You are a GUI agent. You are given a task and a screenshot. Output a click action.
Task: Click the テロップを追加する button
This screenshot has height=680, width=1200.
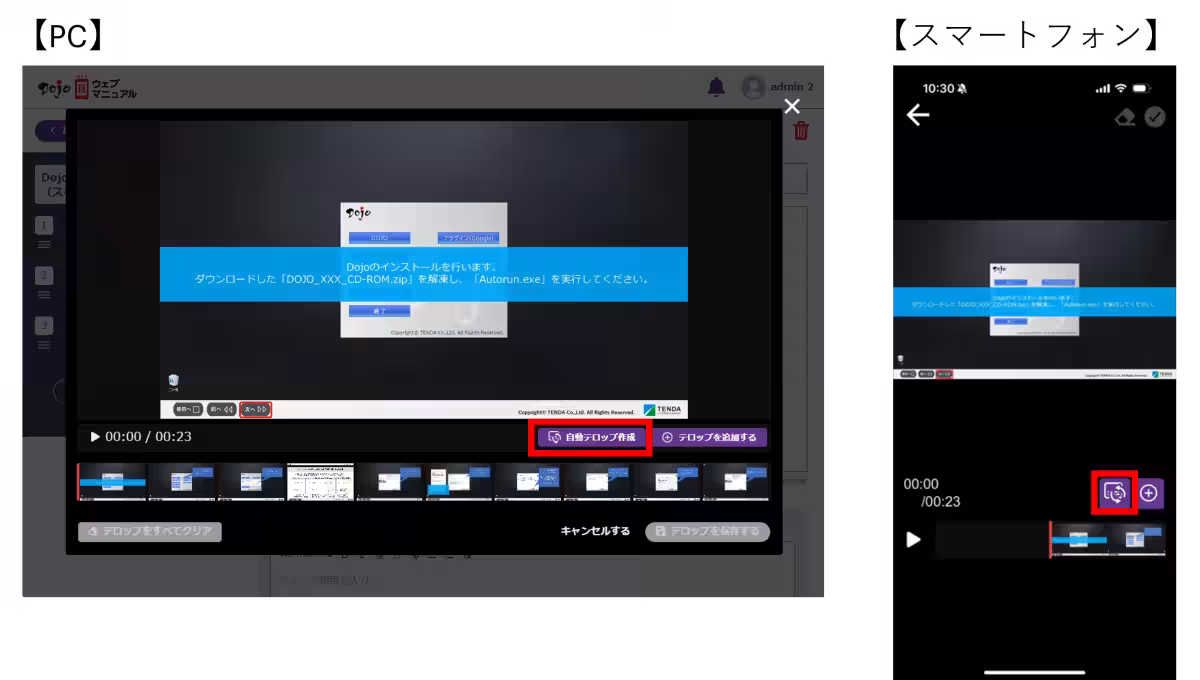point(710,437)
